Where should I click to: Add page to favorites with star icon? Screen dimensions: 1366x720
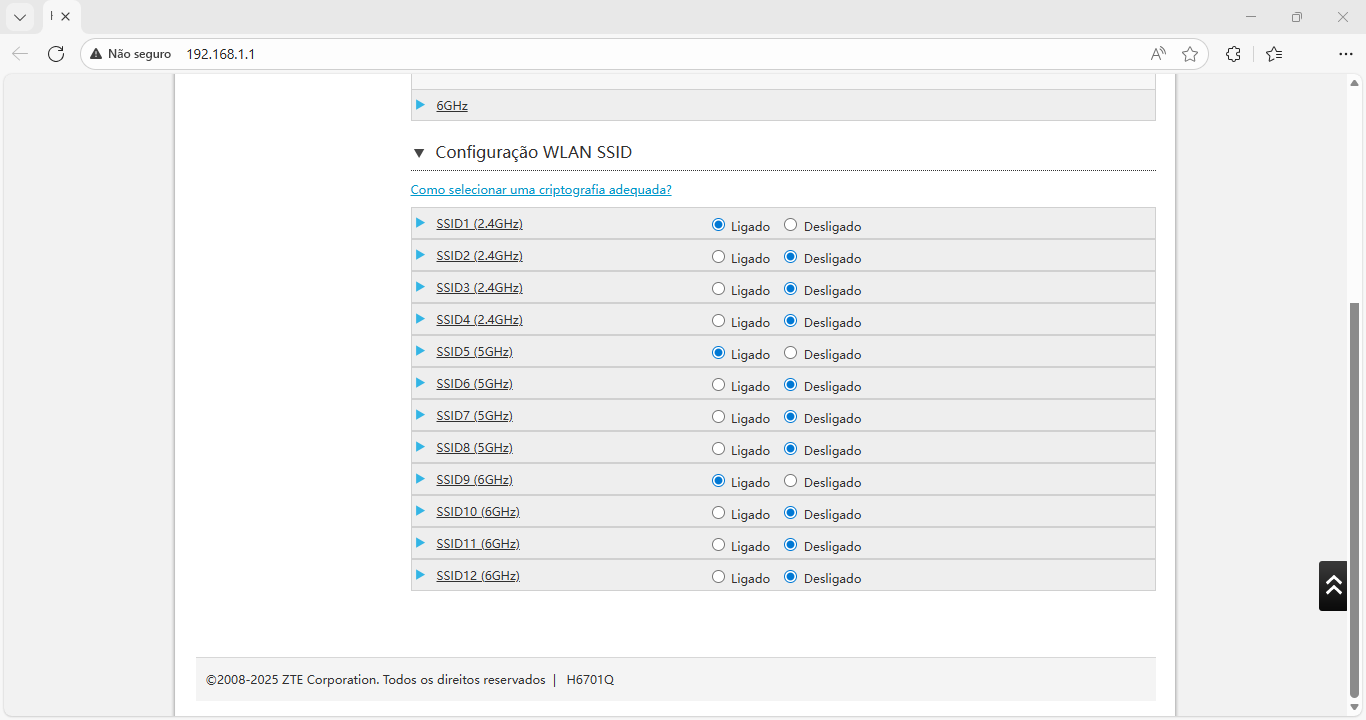click(1189, 54)
